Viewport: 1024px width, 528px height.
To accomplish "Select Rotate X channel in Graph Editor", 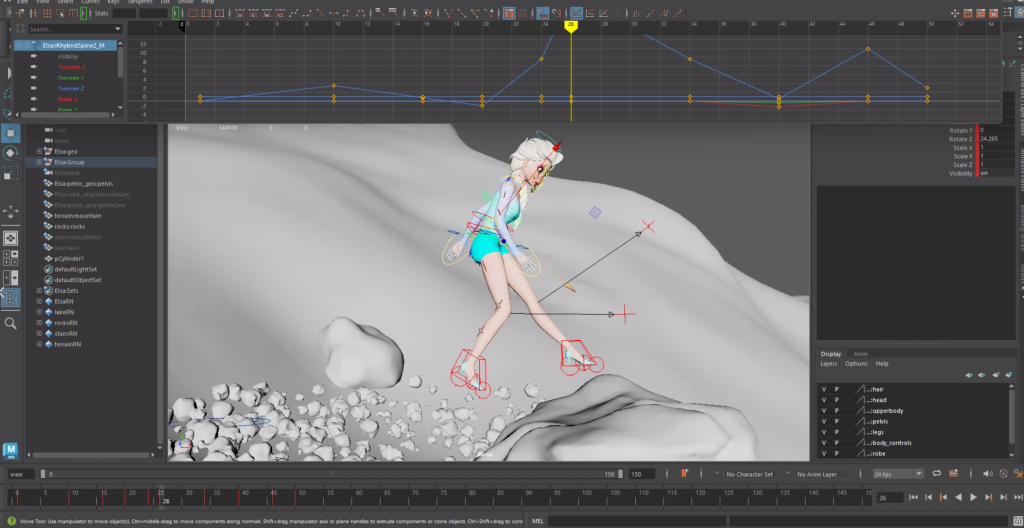I will pyautogui.click(x=68, y=99).
